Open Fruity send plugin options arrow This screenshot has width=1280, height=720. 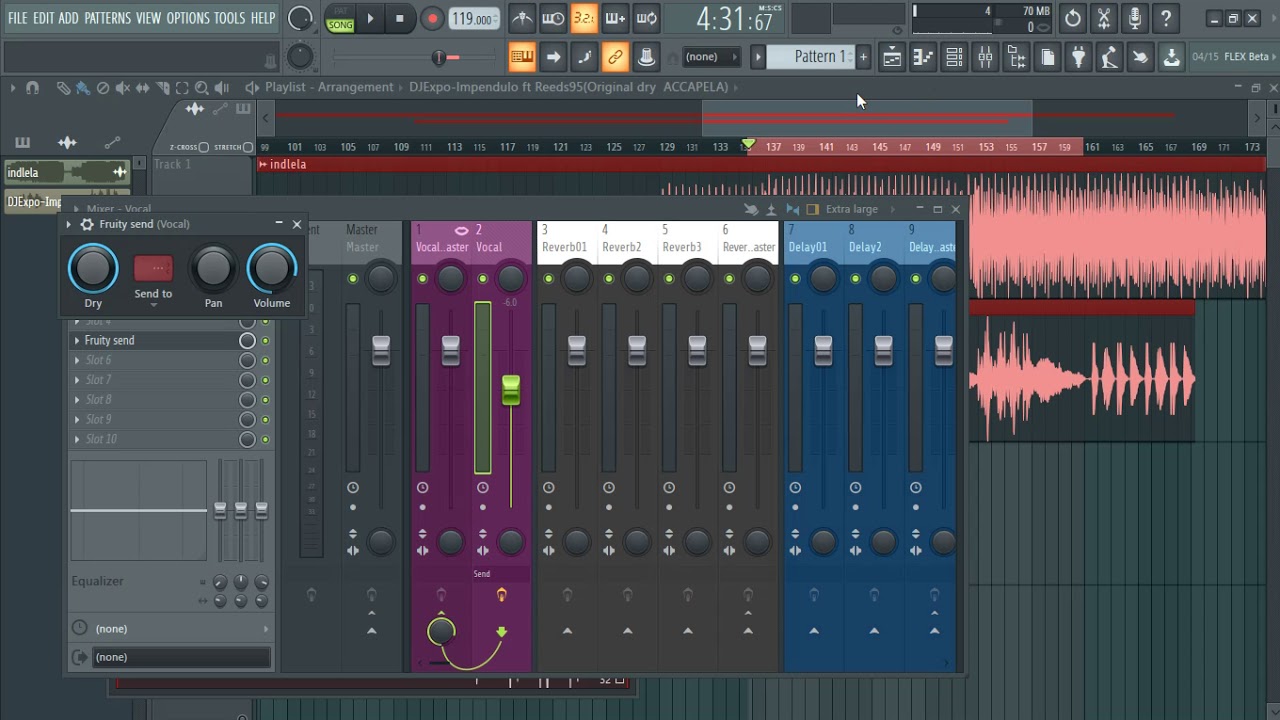click(69, 224)
